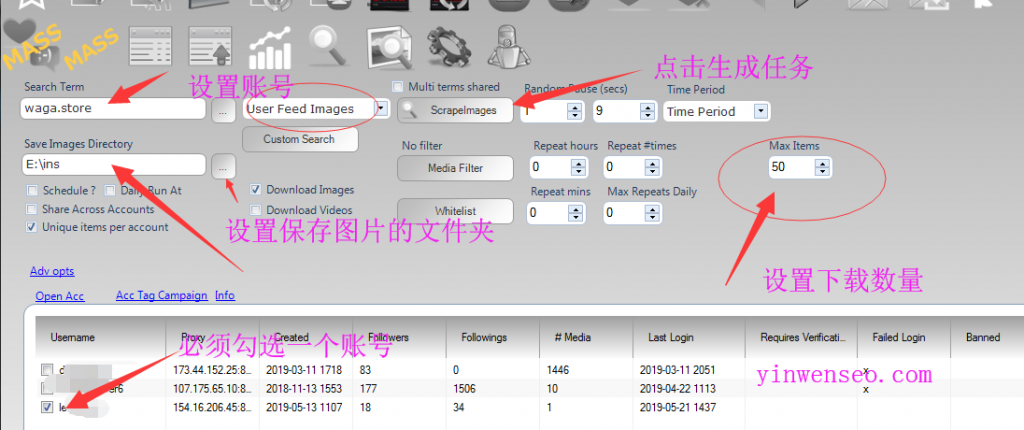This screenshot has height=430, width=1024.
Task: Open the User Feed Images dropdown
Action: [x=381, y=109]
